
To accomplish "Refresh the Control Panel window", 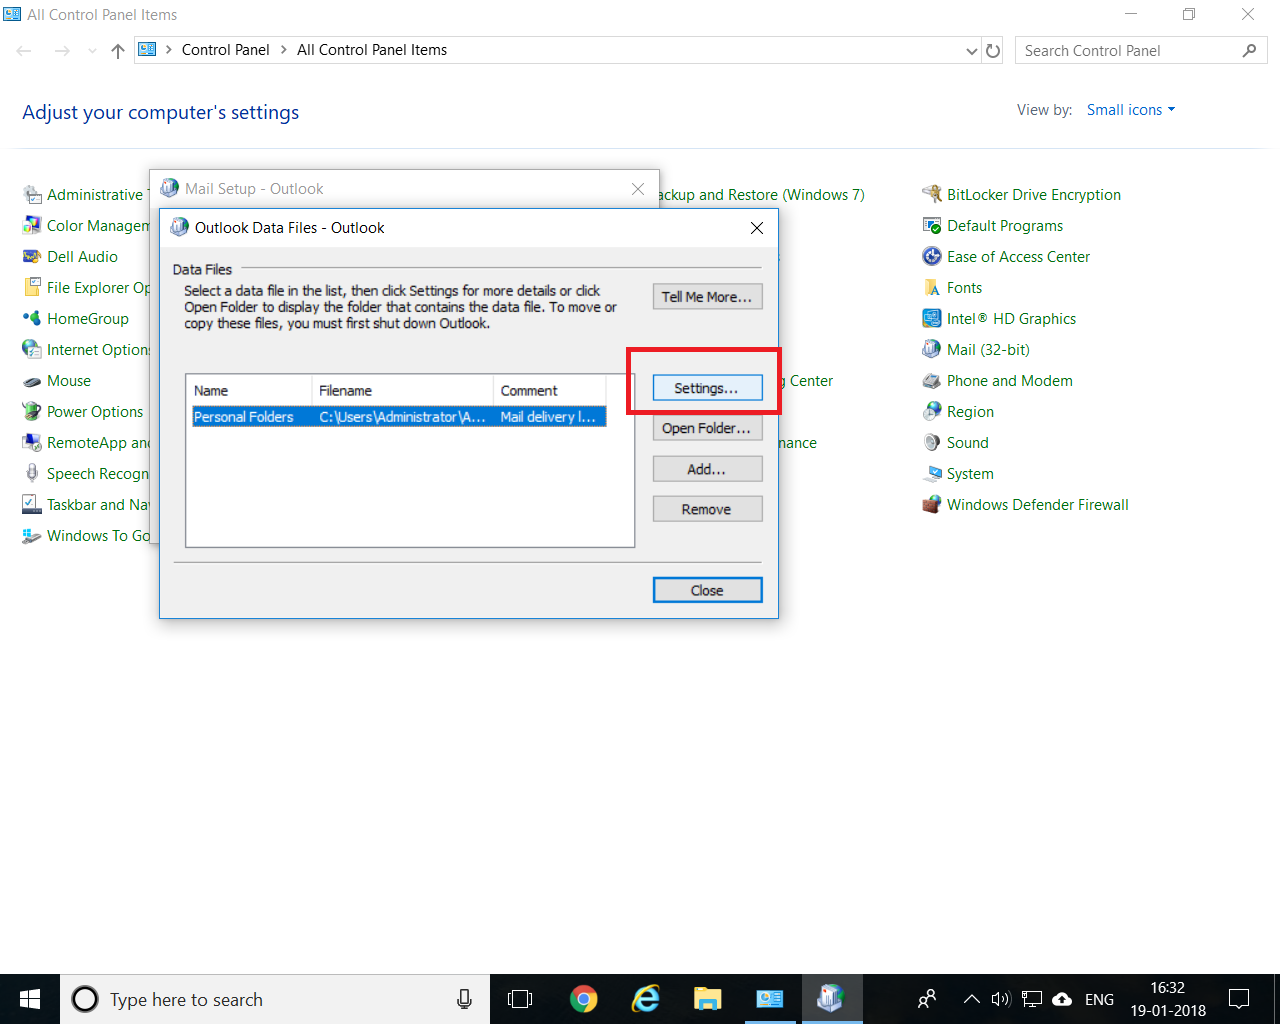I will [993, 51].
